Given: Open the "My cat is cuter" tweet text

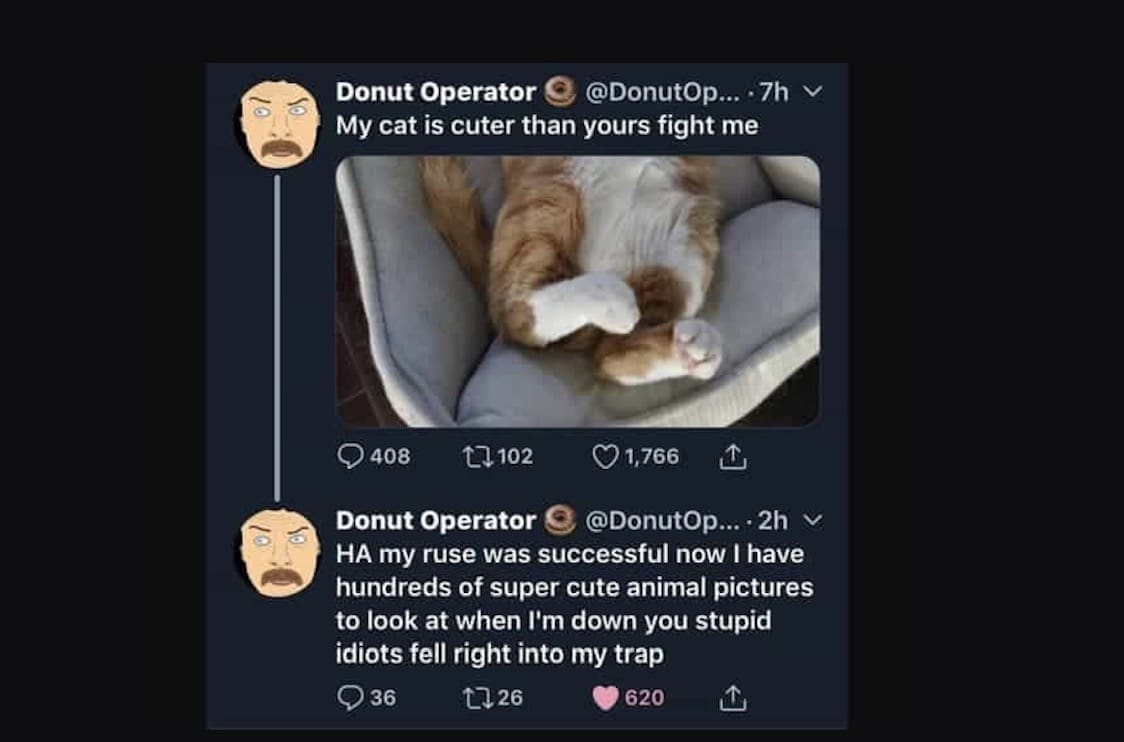Looking at the screenshot, I should click(546, 126).
